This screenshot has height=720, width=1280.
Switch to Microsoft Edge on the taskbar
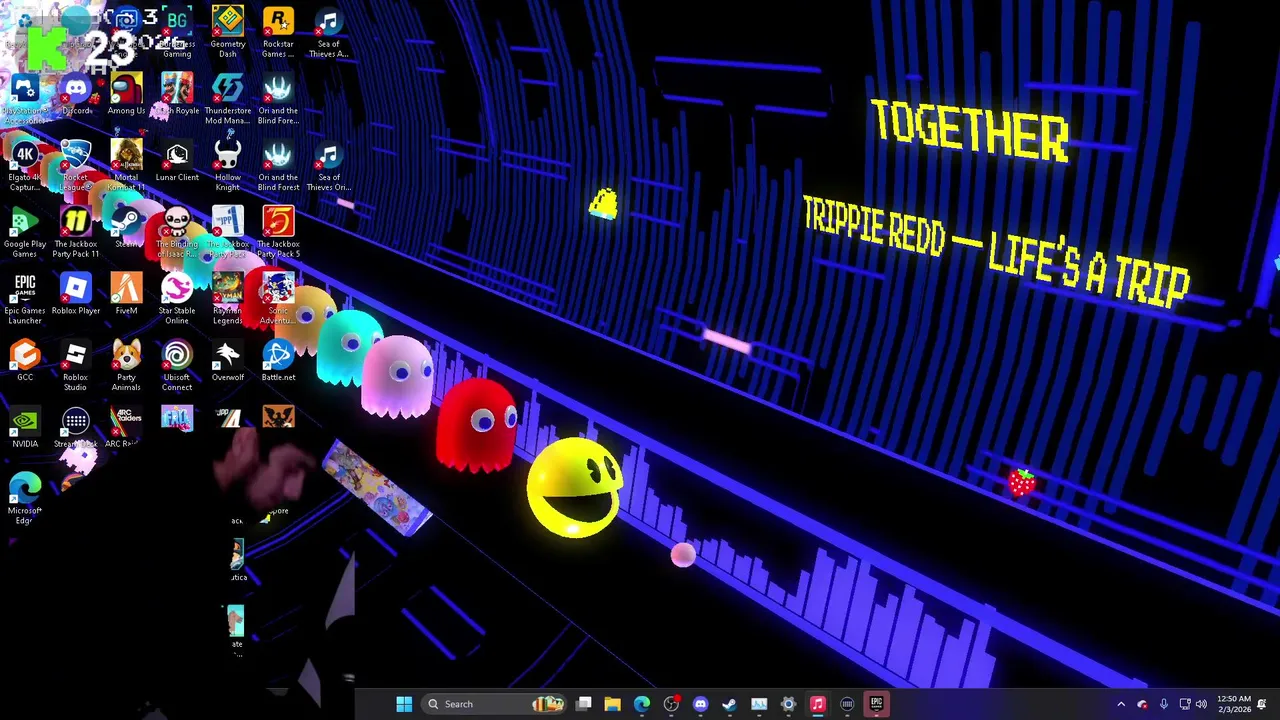[641, 704]
